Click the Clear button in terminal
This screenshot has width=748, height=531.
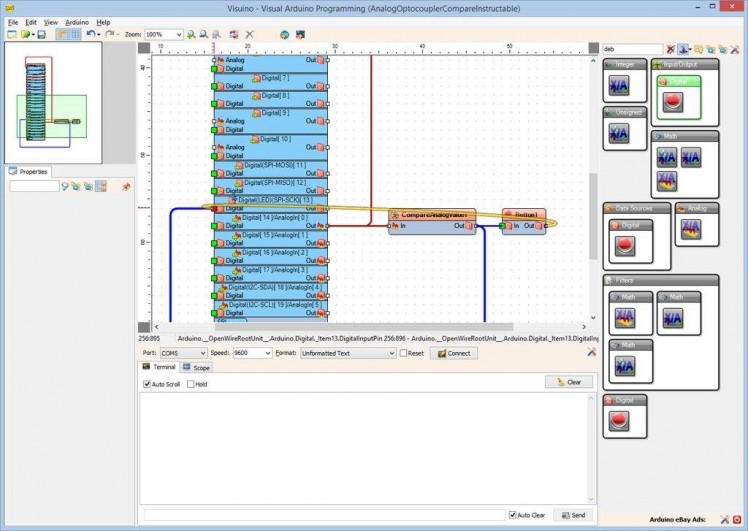(x=569, y=382)
